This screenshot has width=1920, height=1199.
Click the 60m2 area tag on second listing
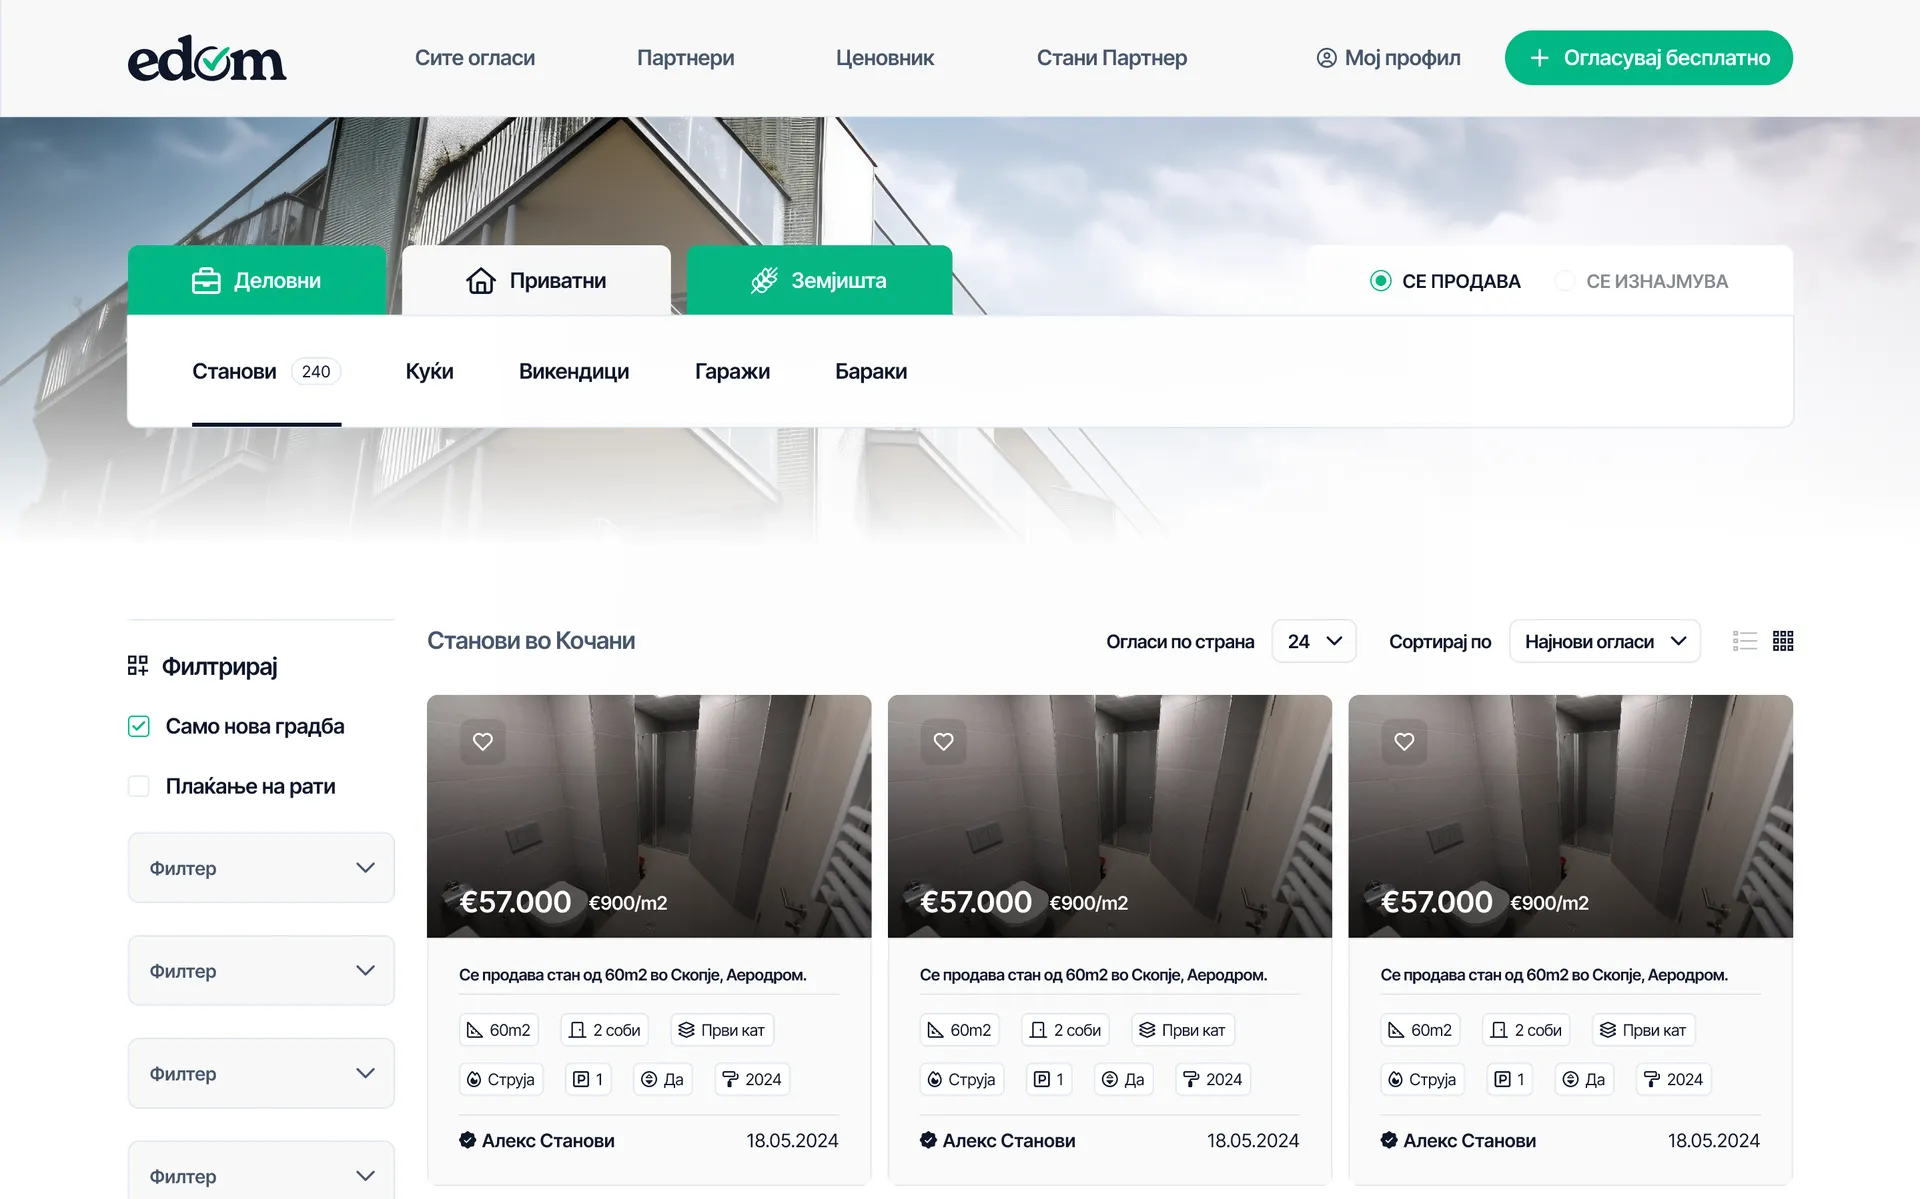[960, 1030]
